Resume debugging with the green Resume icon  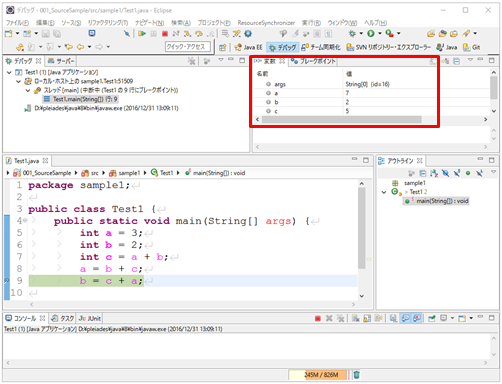(x=142, y=34)
